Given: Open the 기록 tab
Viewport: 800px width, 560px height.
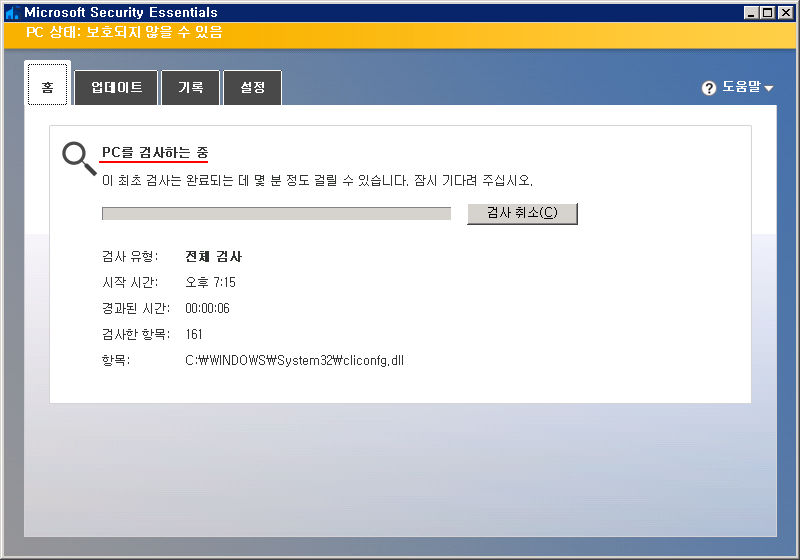Looking at the screenshot, I should [x=191, y=88].
